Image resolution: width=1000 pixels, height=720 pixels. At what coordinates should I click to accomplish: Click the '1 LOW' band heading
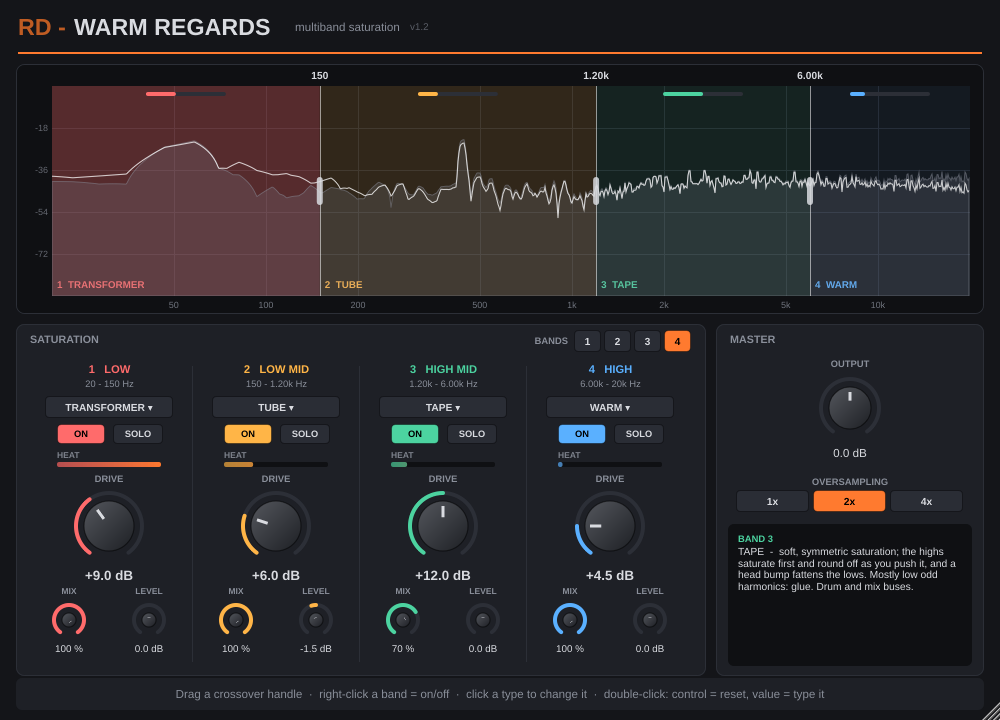109,369
